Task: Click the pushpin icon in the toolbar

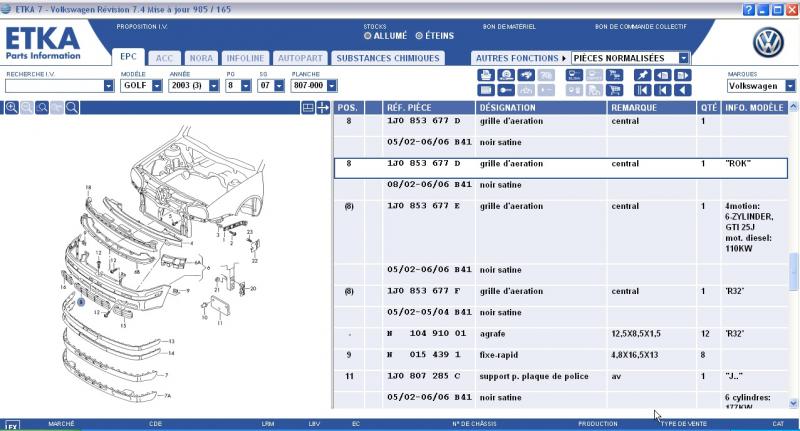Action: click(642, 75)
